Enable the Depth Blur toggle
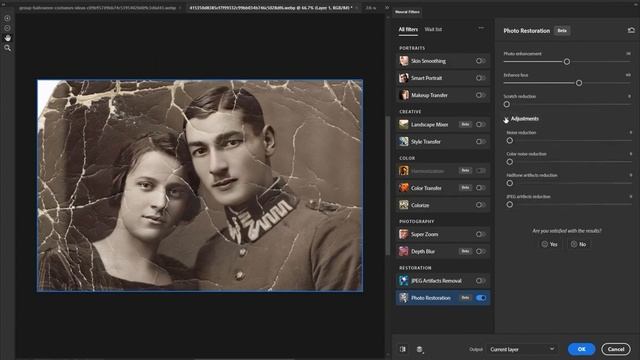 point(481,251)
